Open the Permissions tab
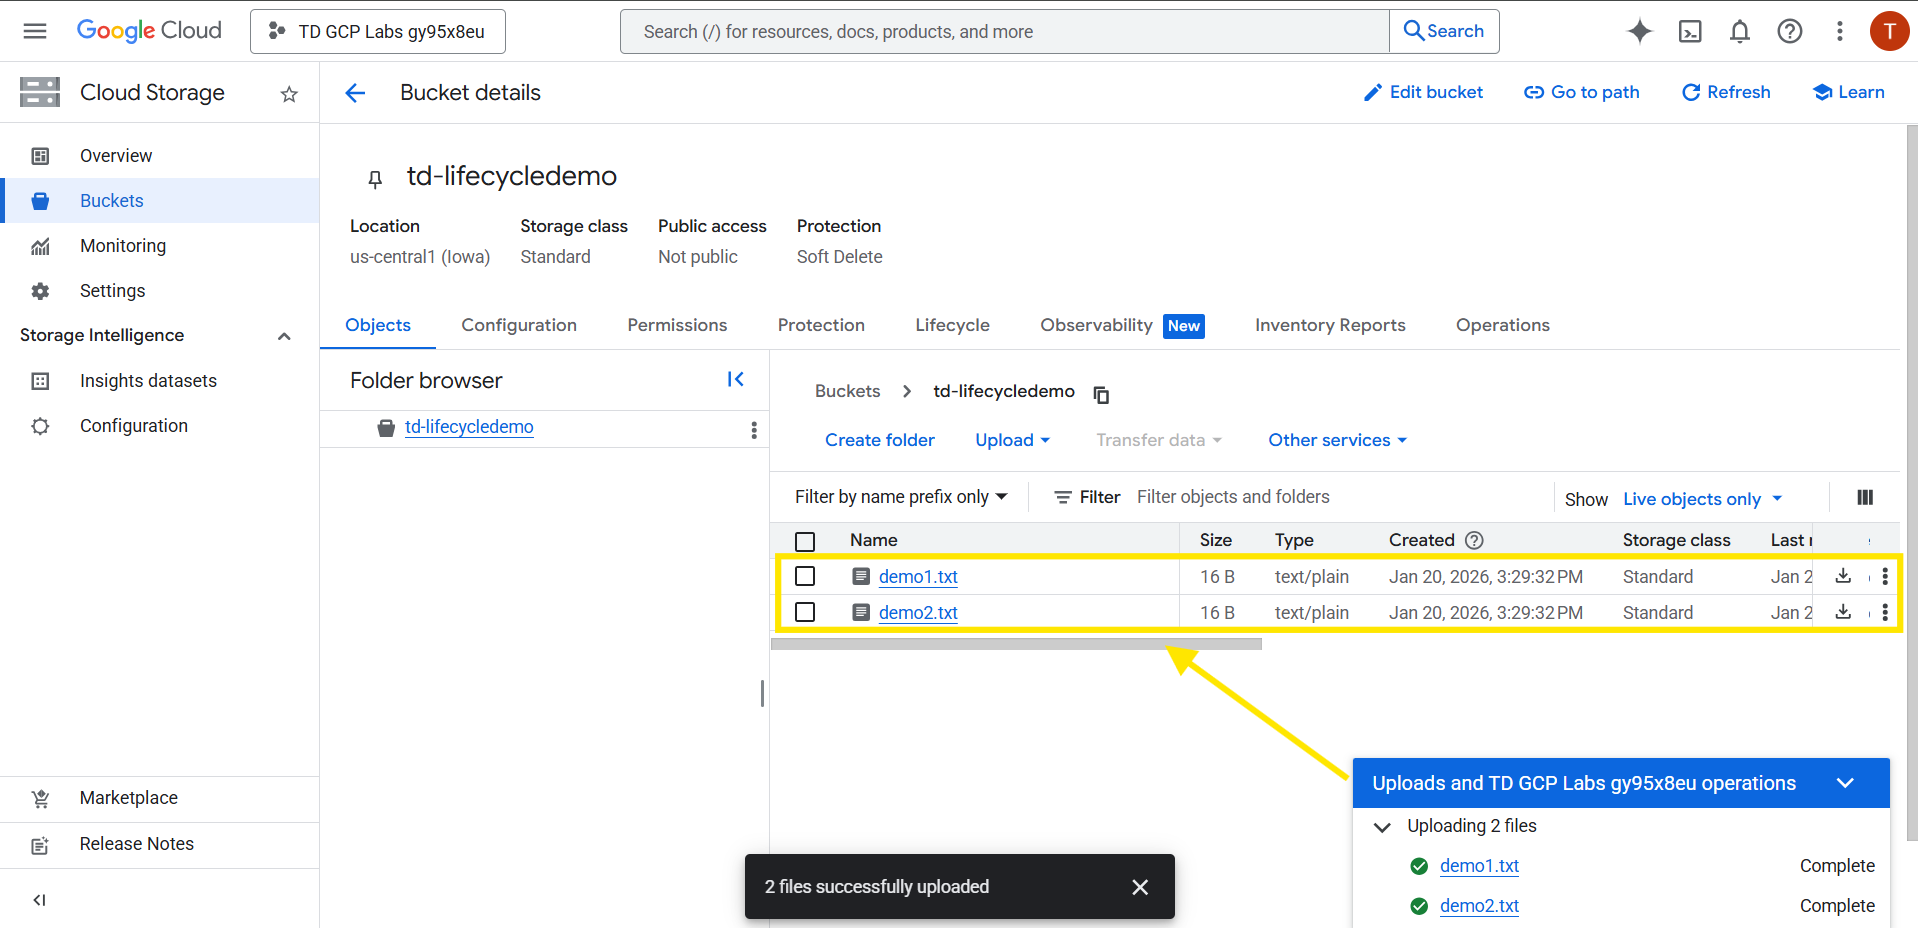 [677, 325]
